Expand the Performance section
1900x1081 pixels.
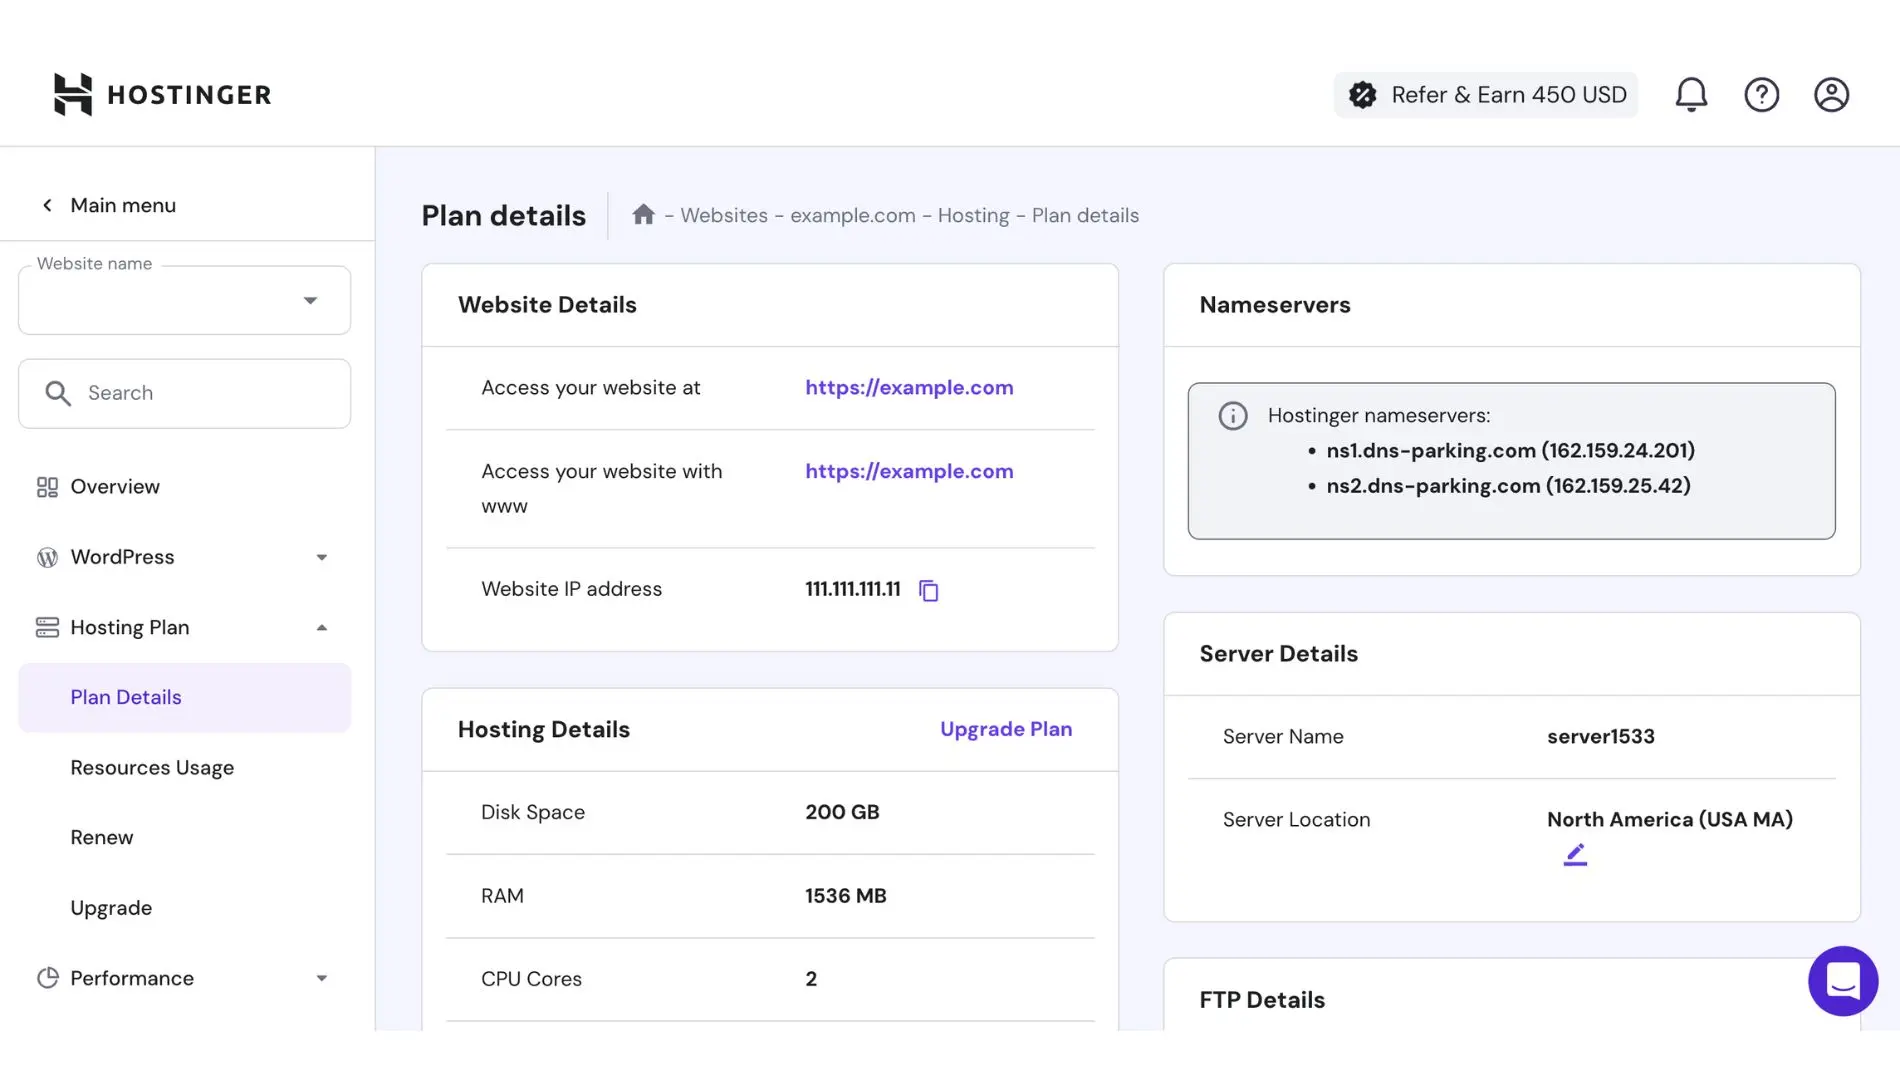click(321, 978)
